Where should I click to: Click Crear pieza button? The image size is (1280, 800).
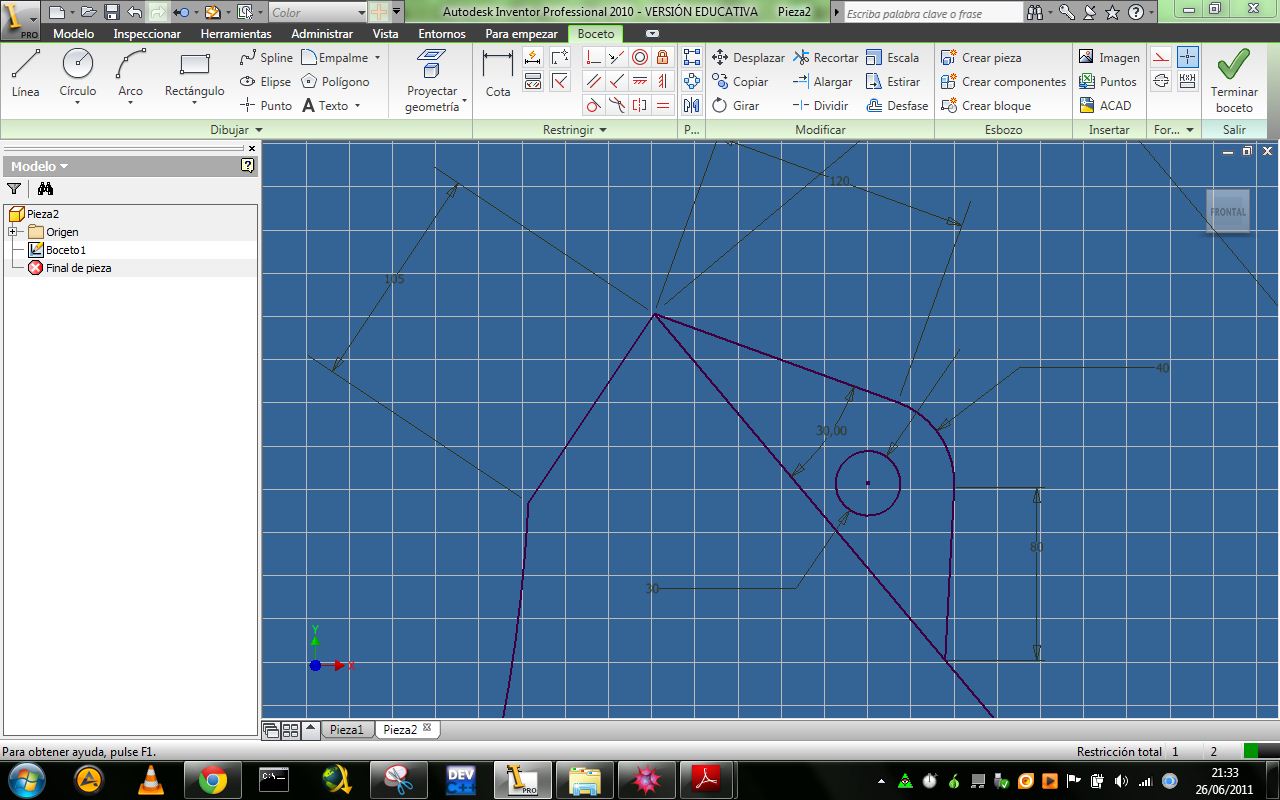click(981, 58)
